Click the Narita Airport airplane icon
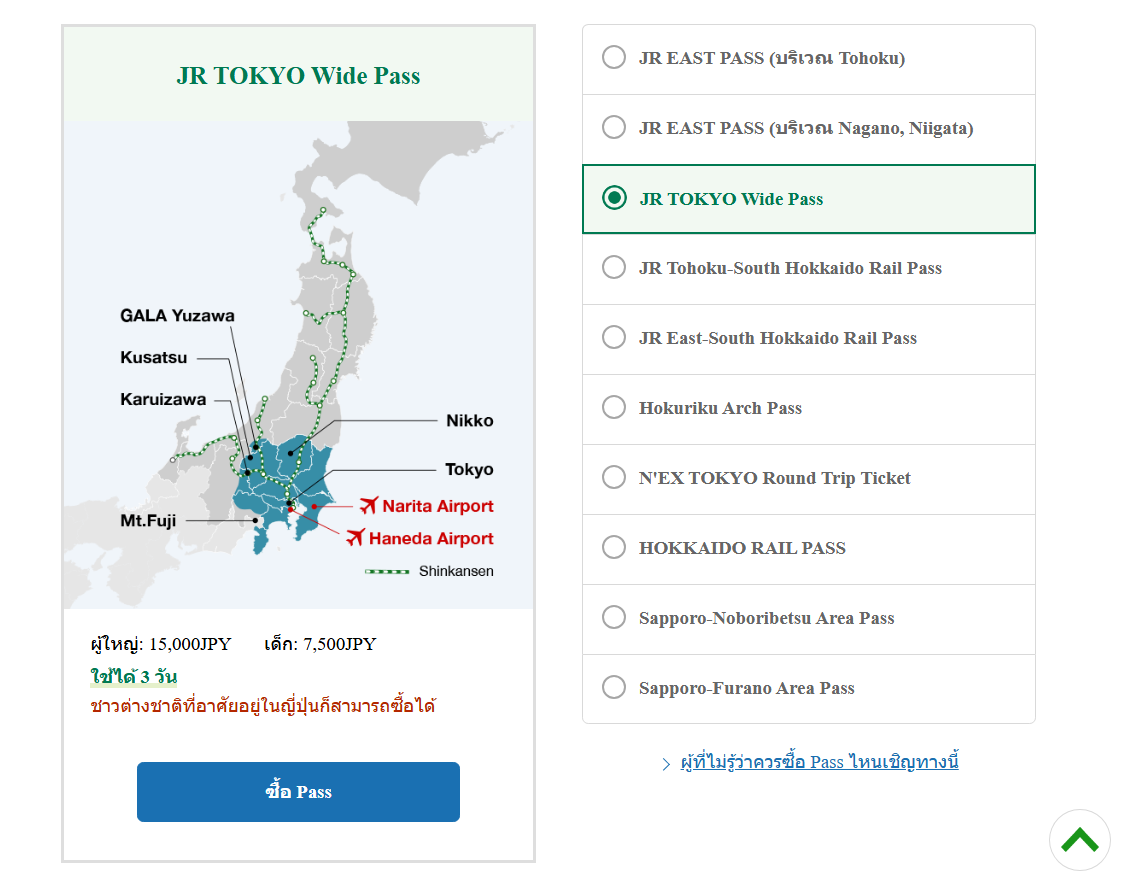 click(x=368, y=505)
